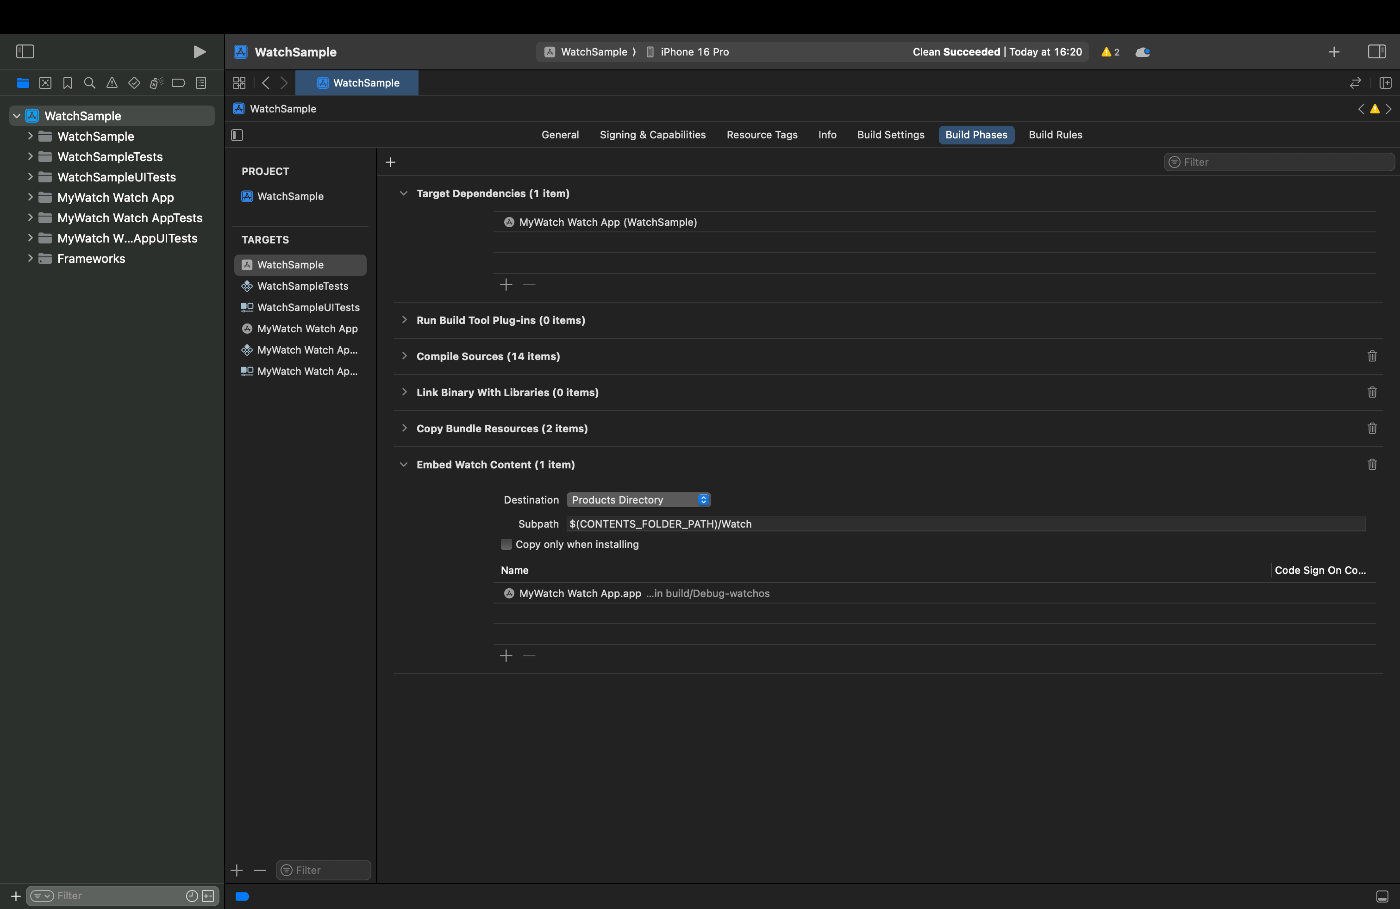Viewport: 1400px width, 909px height.
Task: Click the build phases Filter field
Action: click(1280, 162)
